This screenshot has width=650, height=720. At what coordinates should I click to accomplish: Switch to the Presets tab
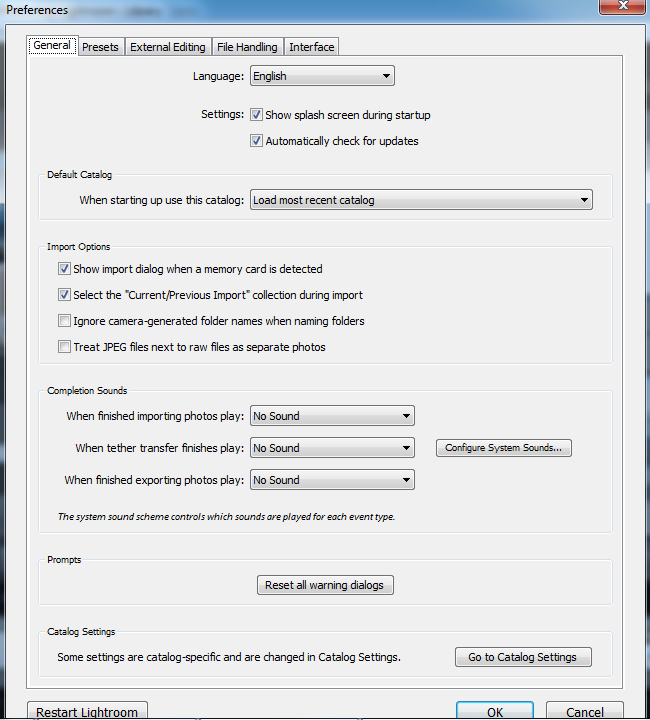(100, 47)
